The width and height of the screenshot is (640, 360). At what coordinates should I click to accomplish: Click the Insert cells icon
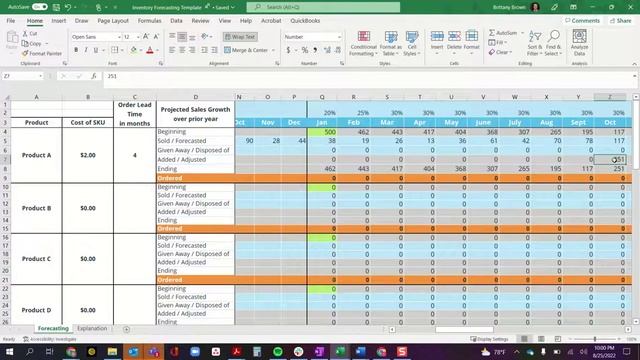(x=437, y=37)
